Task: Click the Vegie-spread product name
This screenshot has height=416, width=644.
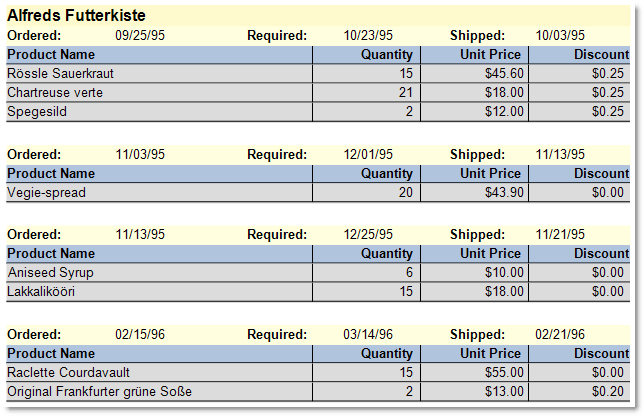Action: [46, 192]
